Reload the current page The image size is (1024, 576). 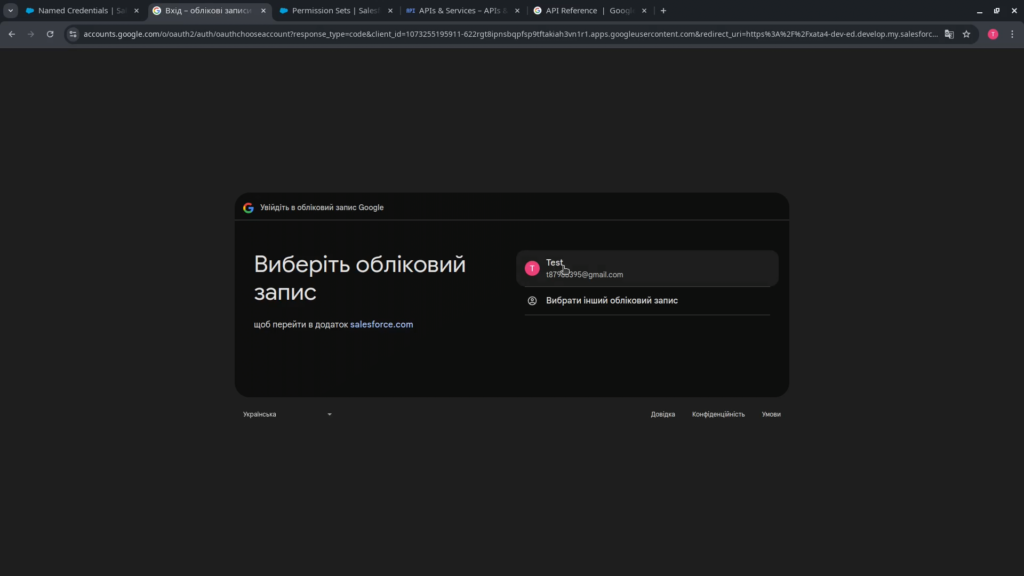coord(50,34)
